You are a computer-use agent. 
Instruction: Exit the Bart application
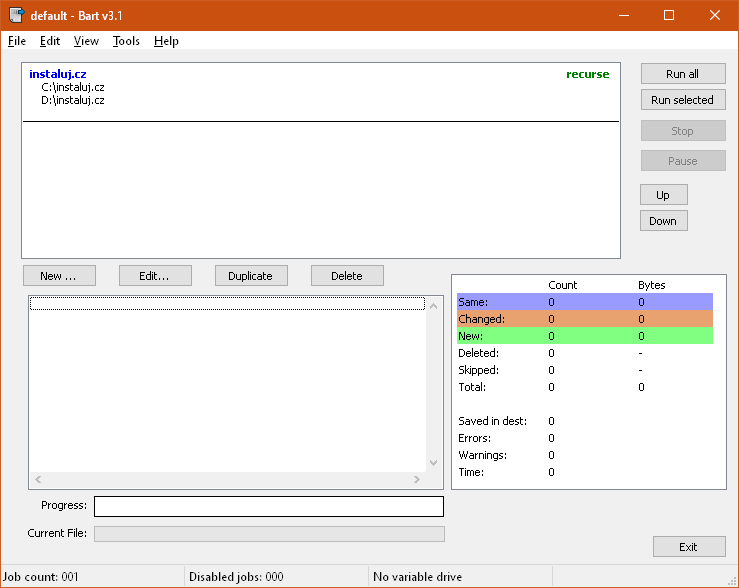click(x=688, y=547)
